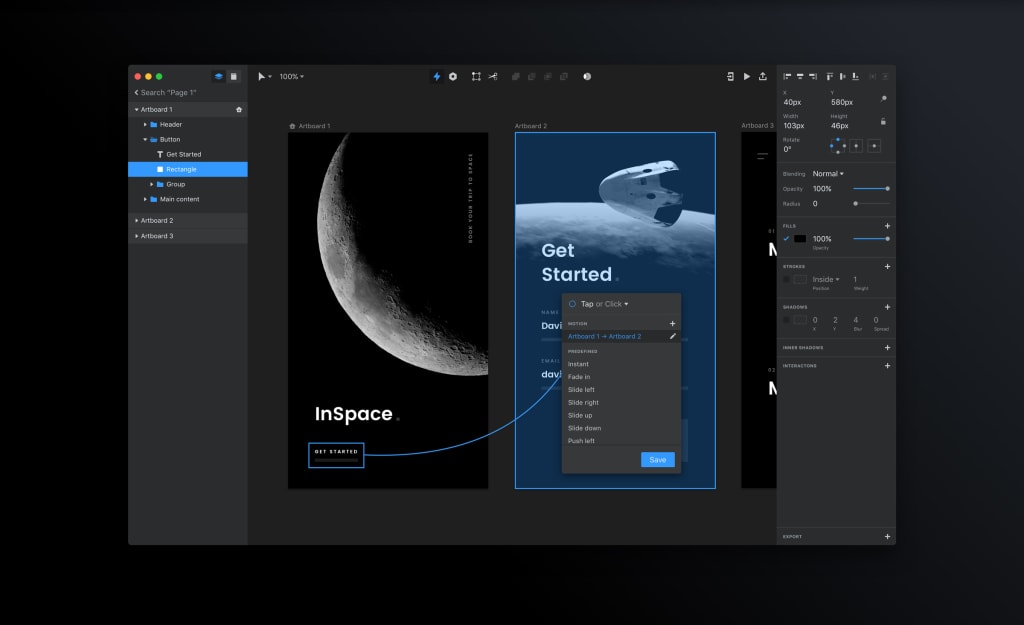Toggle the aspect ratio lock icon
This screenshot has height=625, width=1024.
click(x=882, y=122)
